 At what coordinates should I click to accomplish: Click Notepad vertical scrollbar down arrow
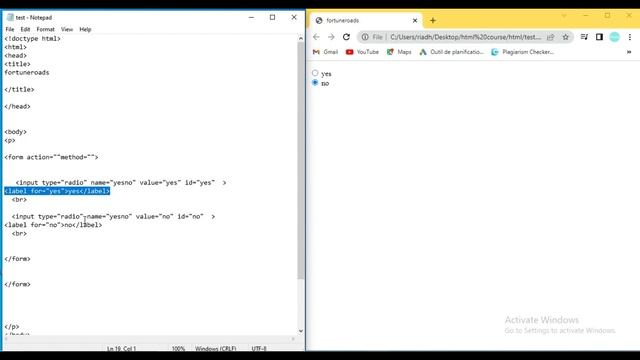301,331
